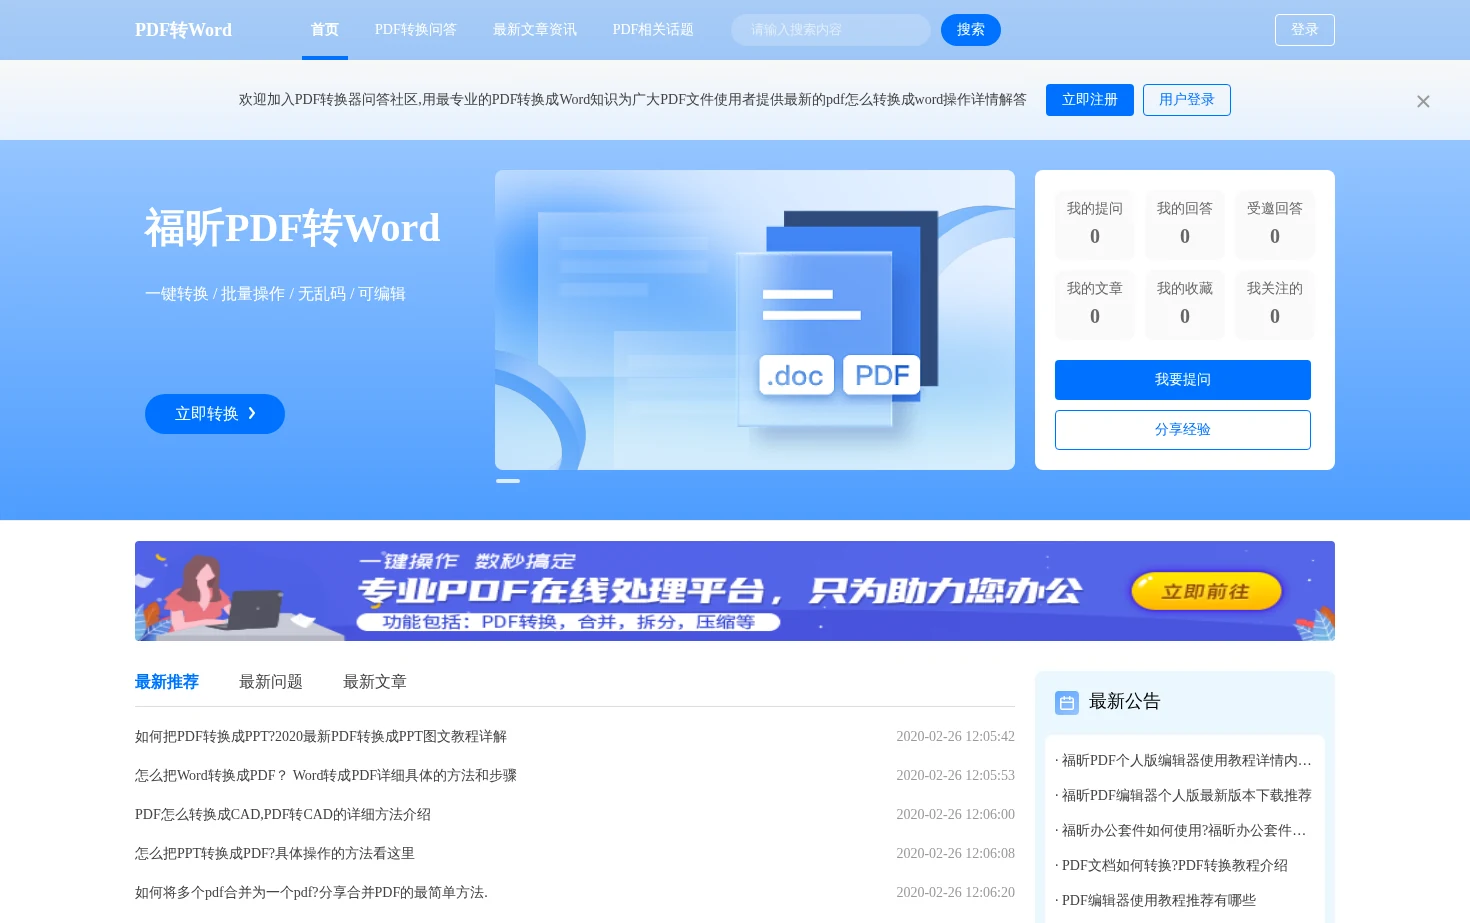The image size is (1470, 923).
Task: Open announcement PDF文档如何转换?PDF转换教程介绍
Action: coord(1172,866)
